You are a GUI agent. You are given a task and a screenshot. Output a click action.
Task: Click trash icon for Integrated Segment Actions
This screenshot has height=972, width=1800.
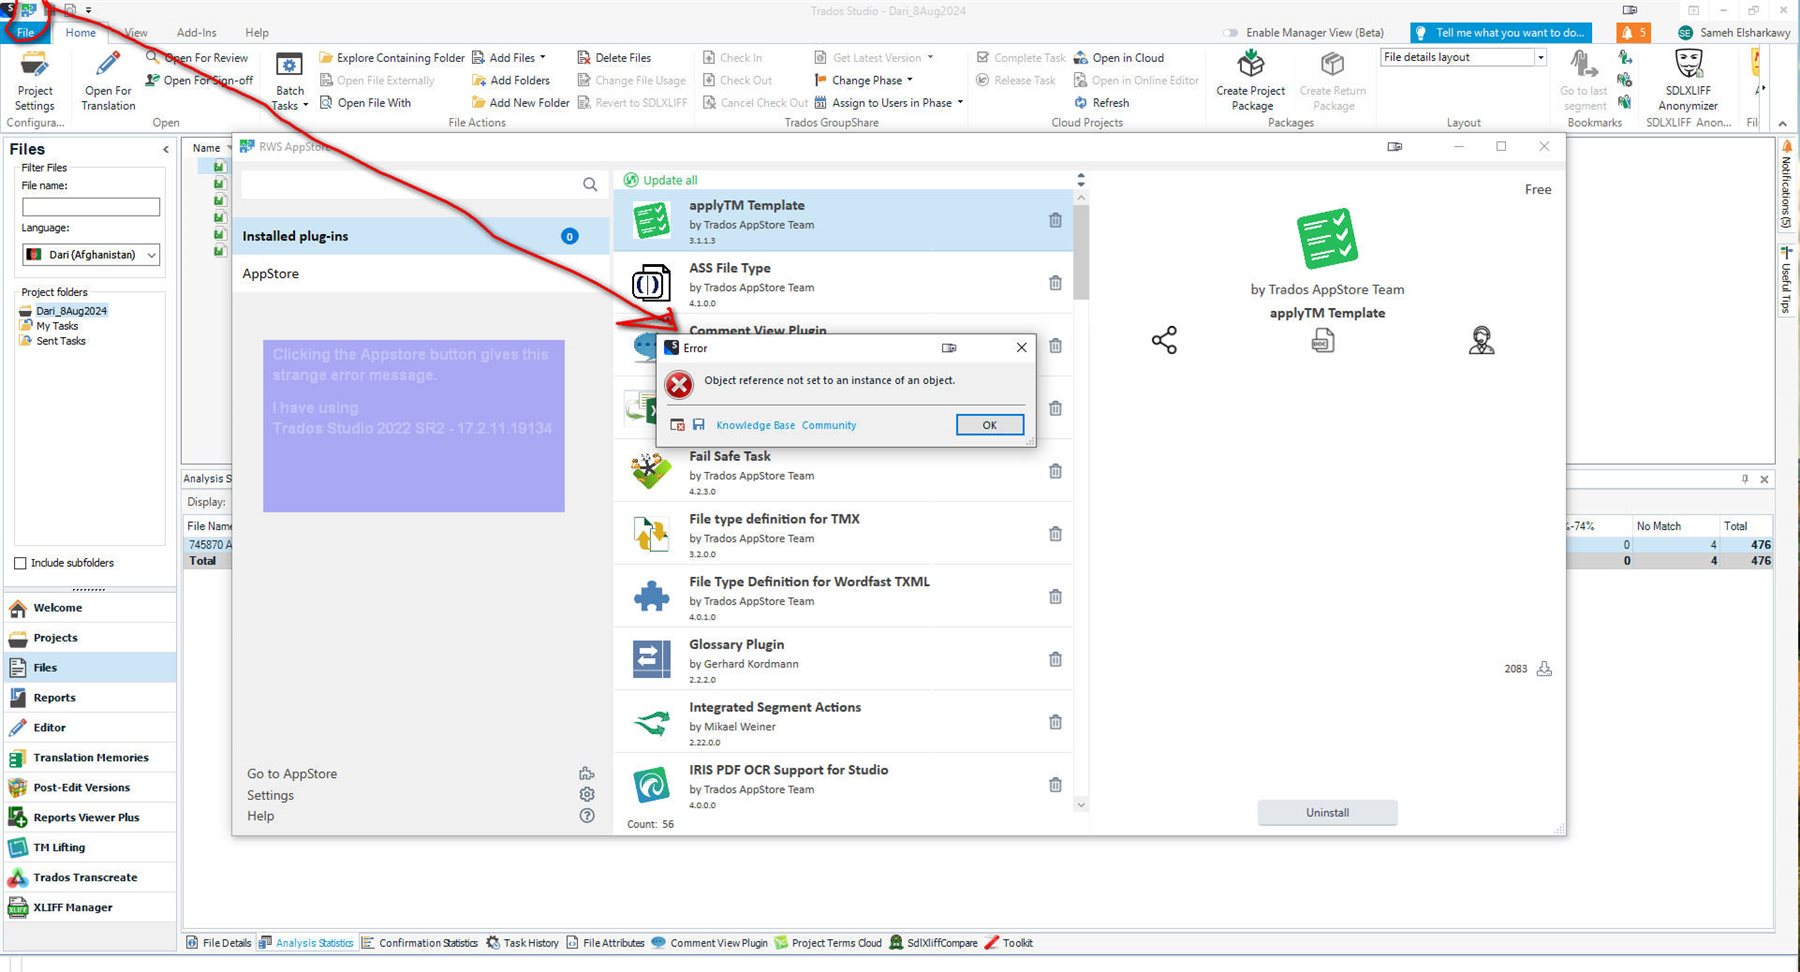[1055, 722]
